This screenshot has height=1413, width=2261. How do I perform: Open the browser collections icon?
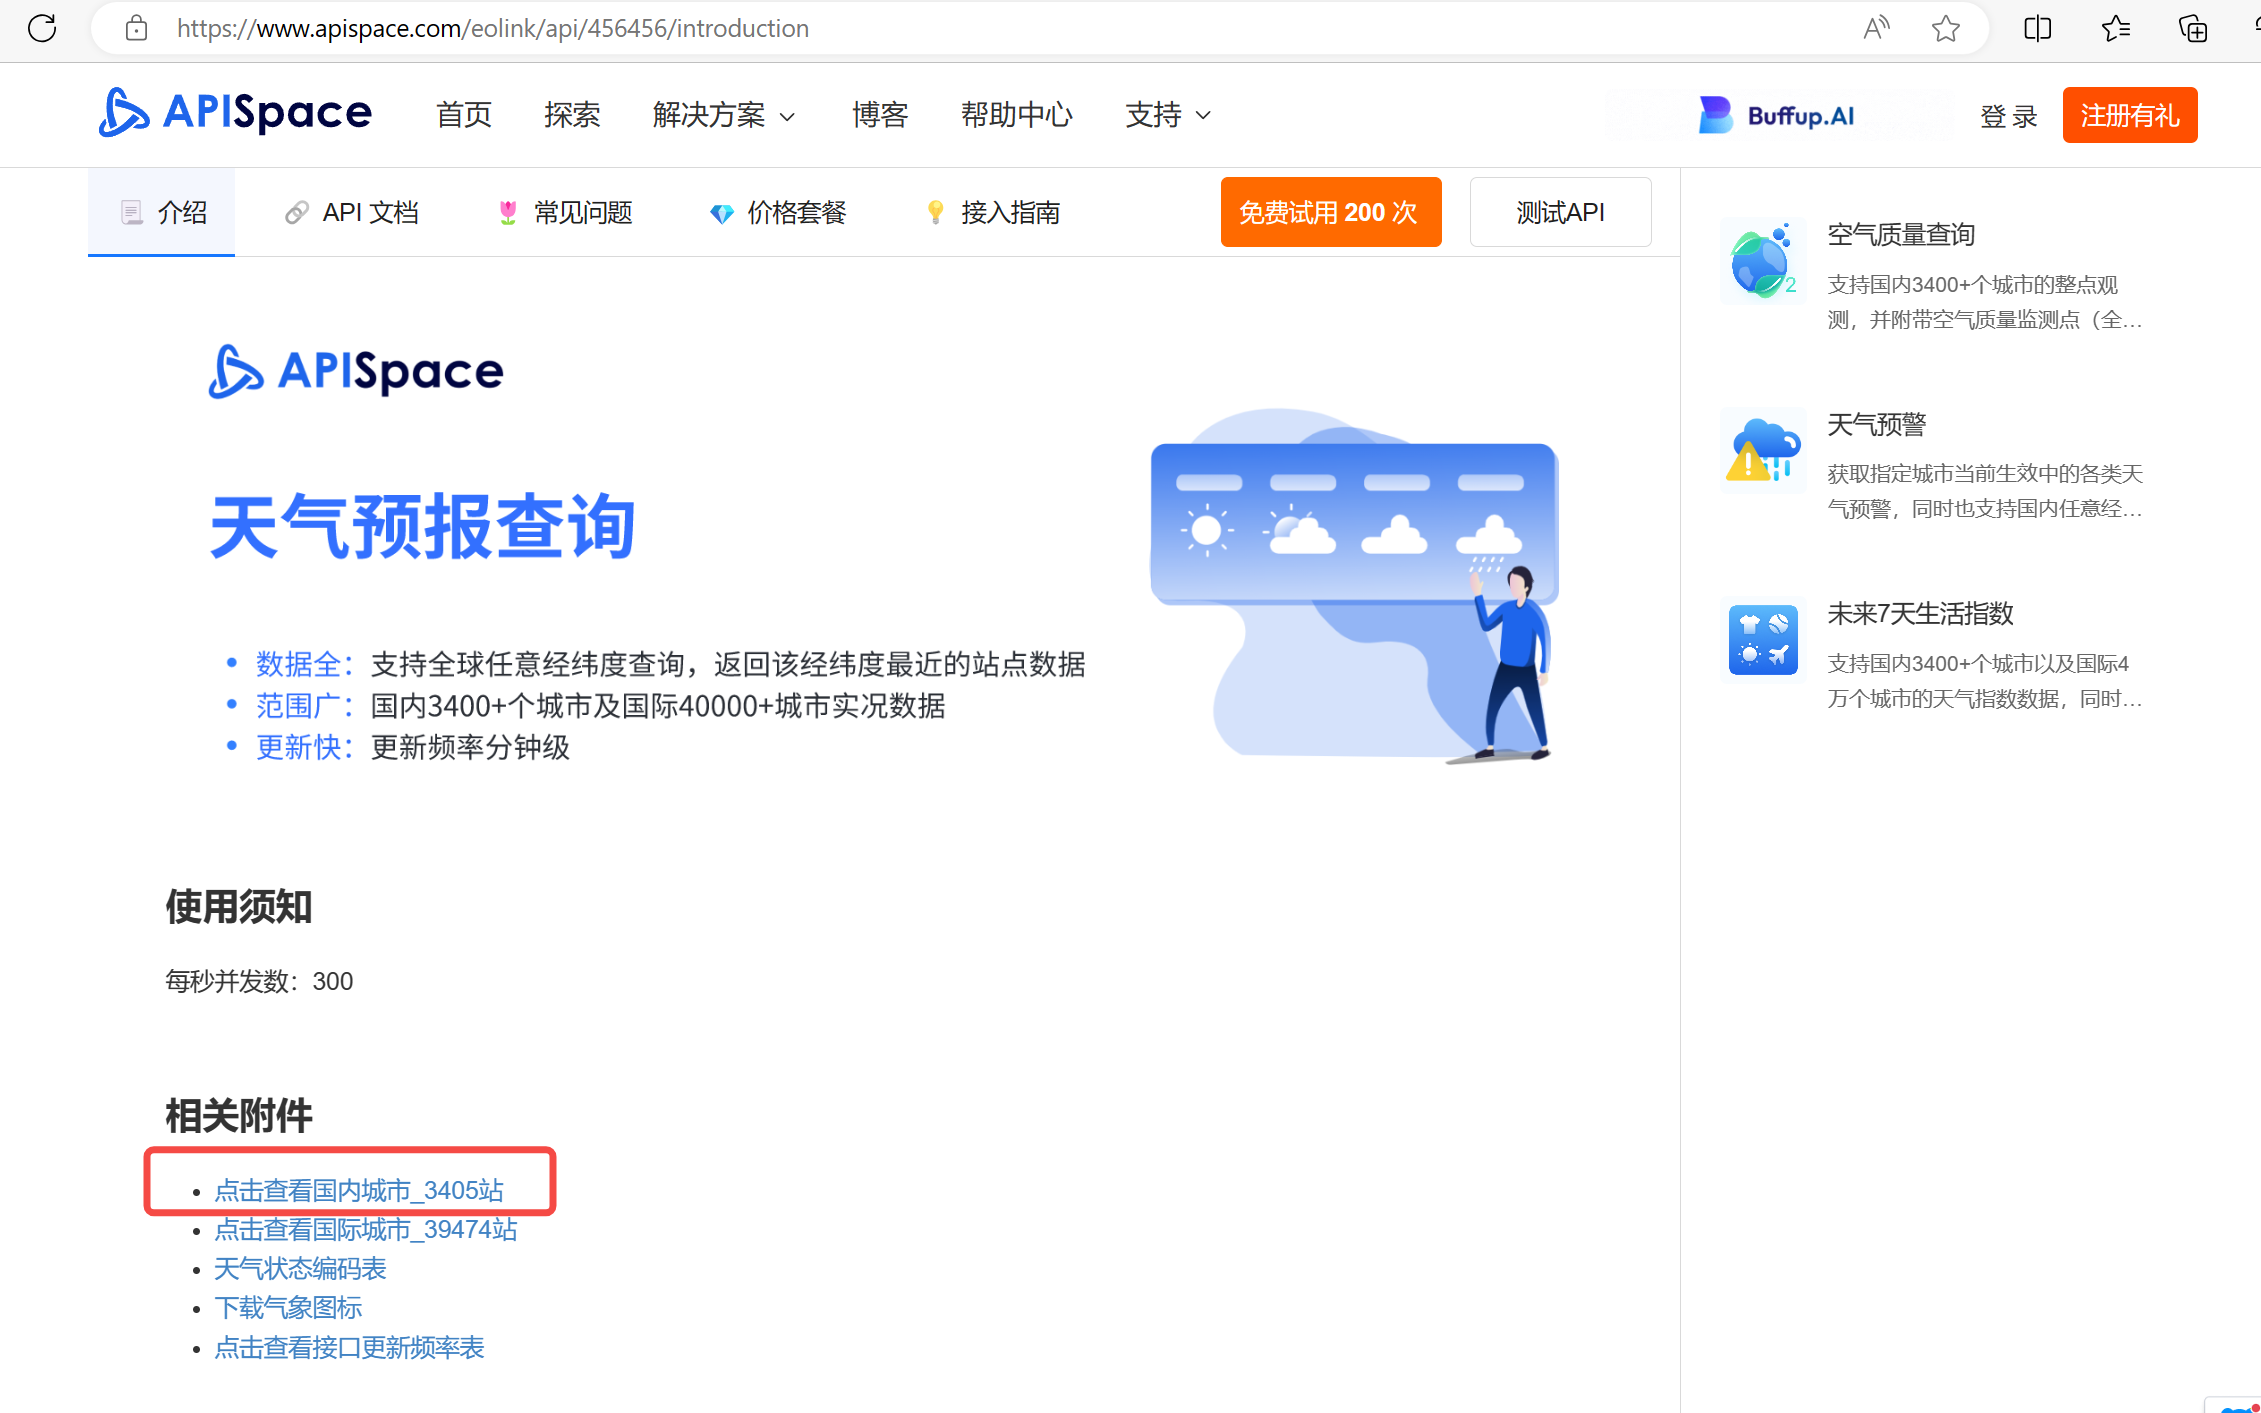coord(2192,28)
